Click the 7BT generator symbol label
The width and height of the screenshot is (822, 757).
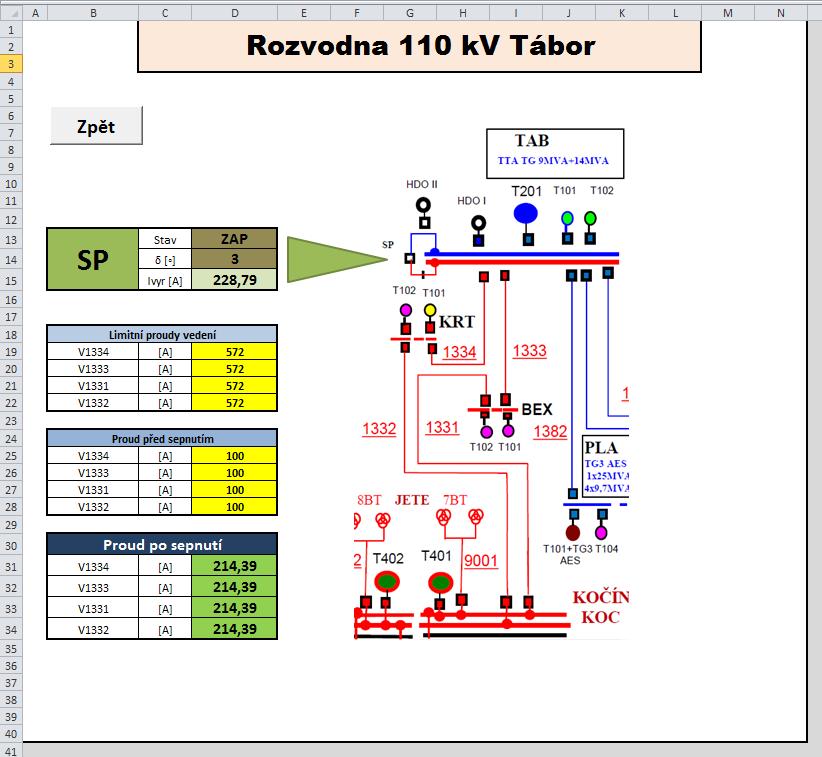pyautogui.click(x=455, y=500)
